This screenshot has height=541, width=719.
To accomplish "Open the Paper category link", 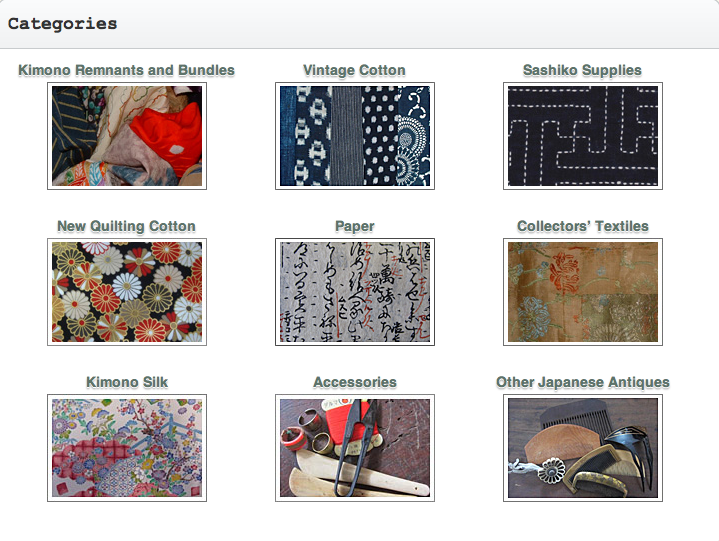I will (355, 226).
